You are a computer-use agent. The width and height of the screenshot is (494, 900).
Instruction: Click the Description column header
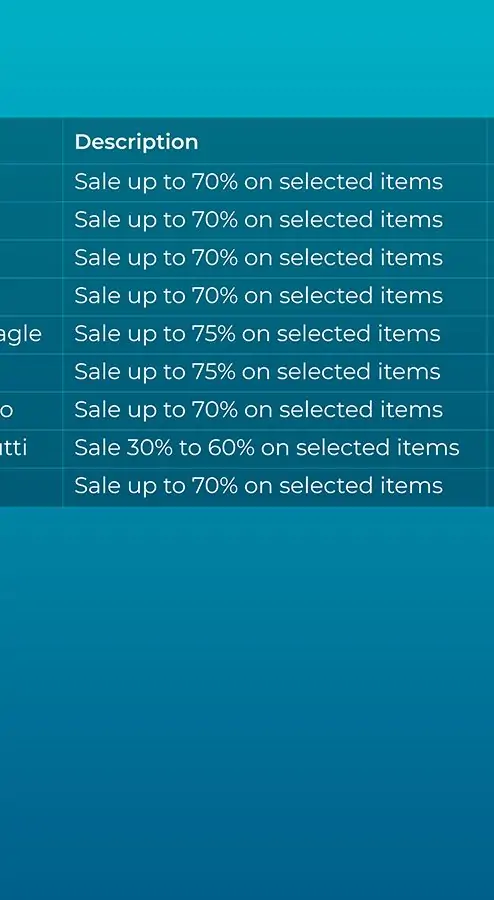point(136,142)
